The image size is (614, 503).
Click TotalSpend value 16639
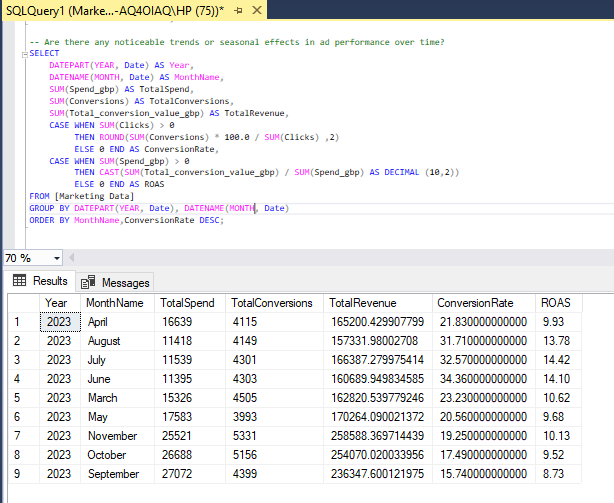point(190,322)
